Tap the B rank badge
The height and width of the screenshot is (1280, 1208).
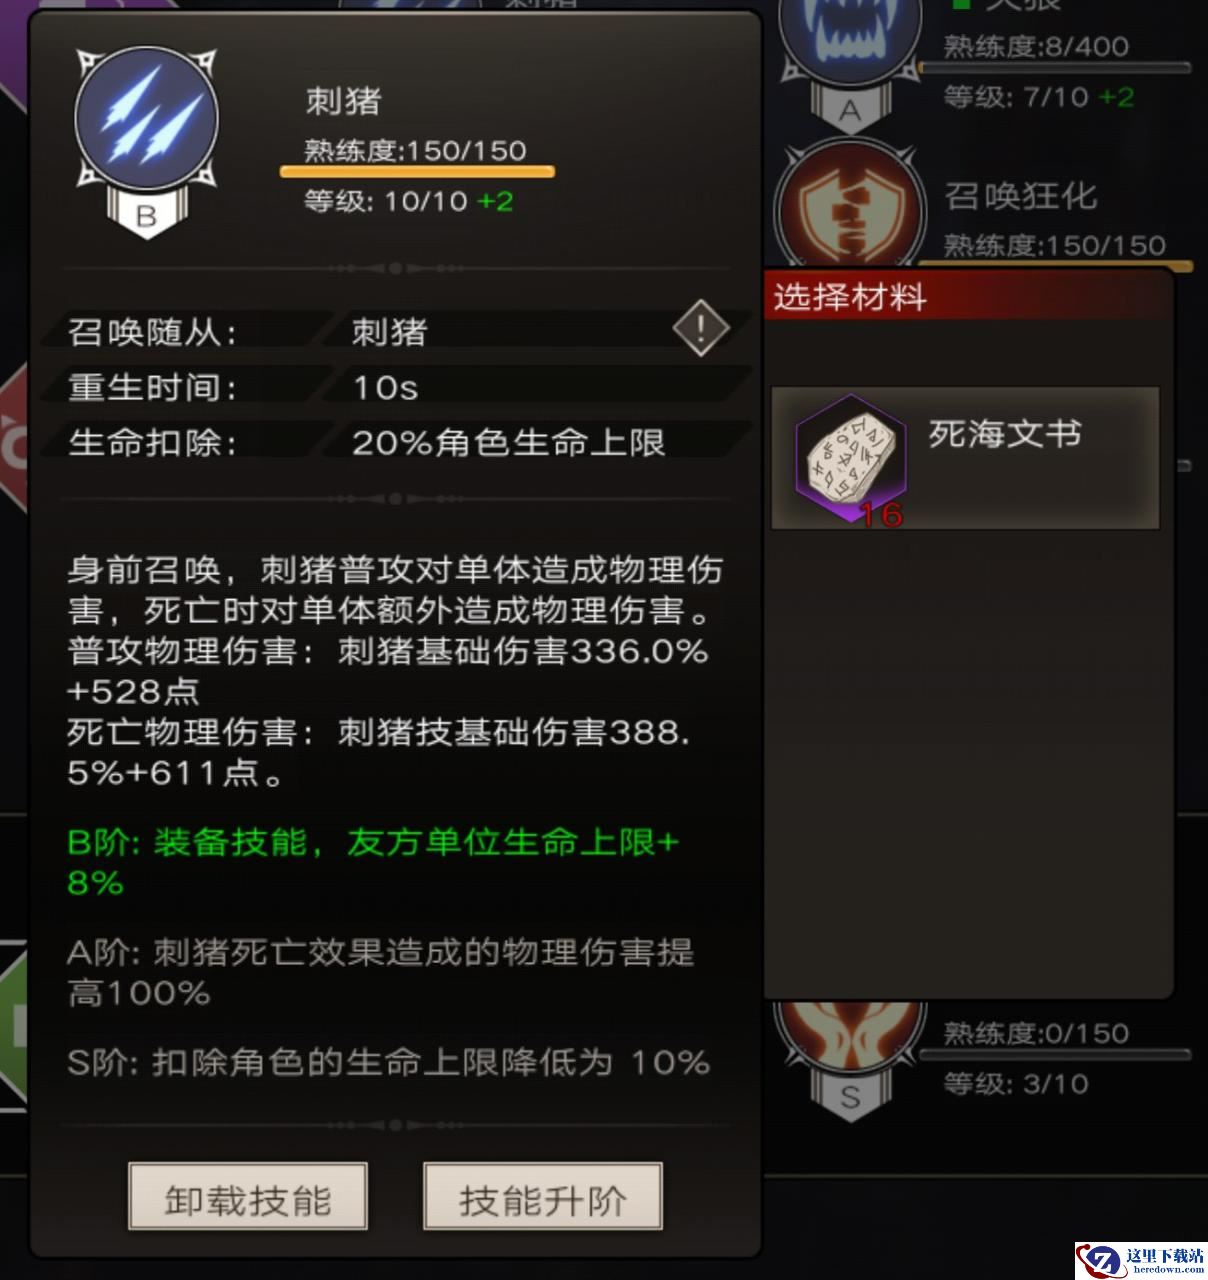(x=146, y=215)
